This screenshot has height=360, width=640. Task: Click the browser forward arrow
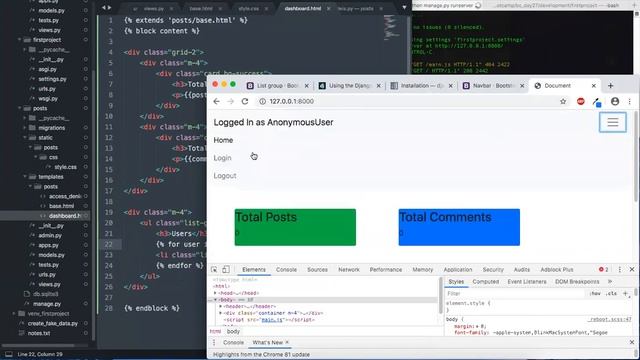click(x=231, y=102)
